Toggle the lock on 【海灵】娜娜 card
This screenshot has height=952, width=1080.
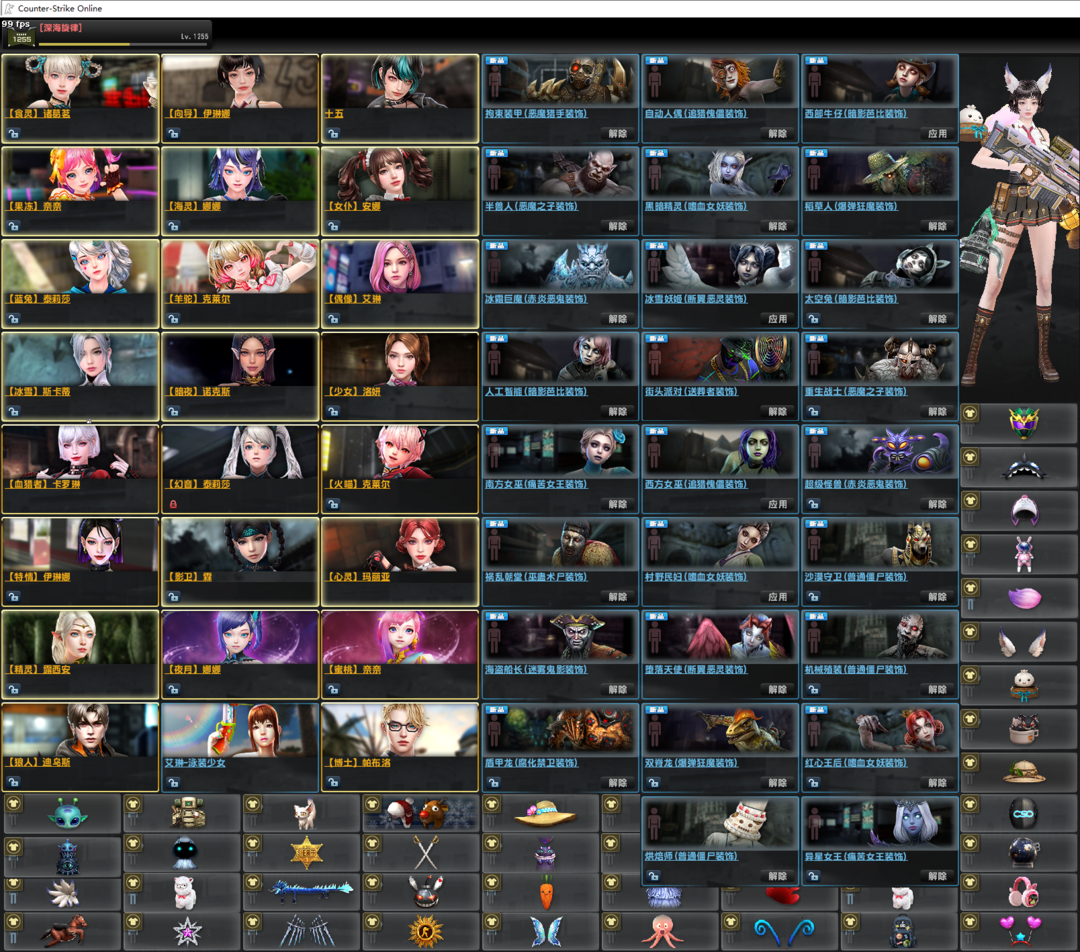tap(174, 226)
